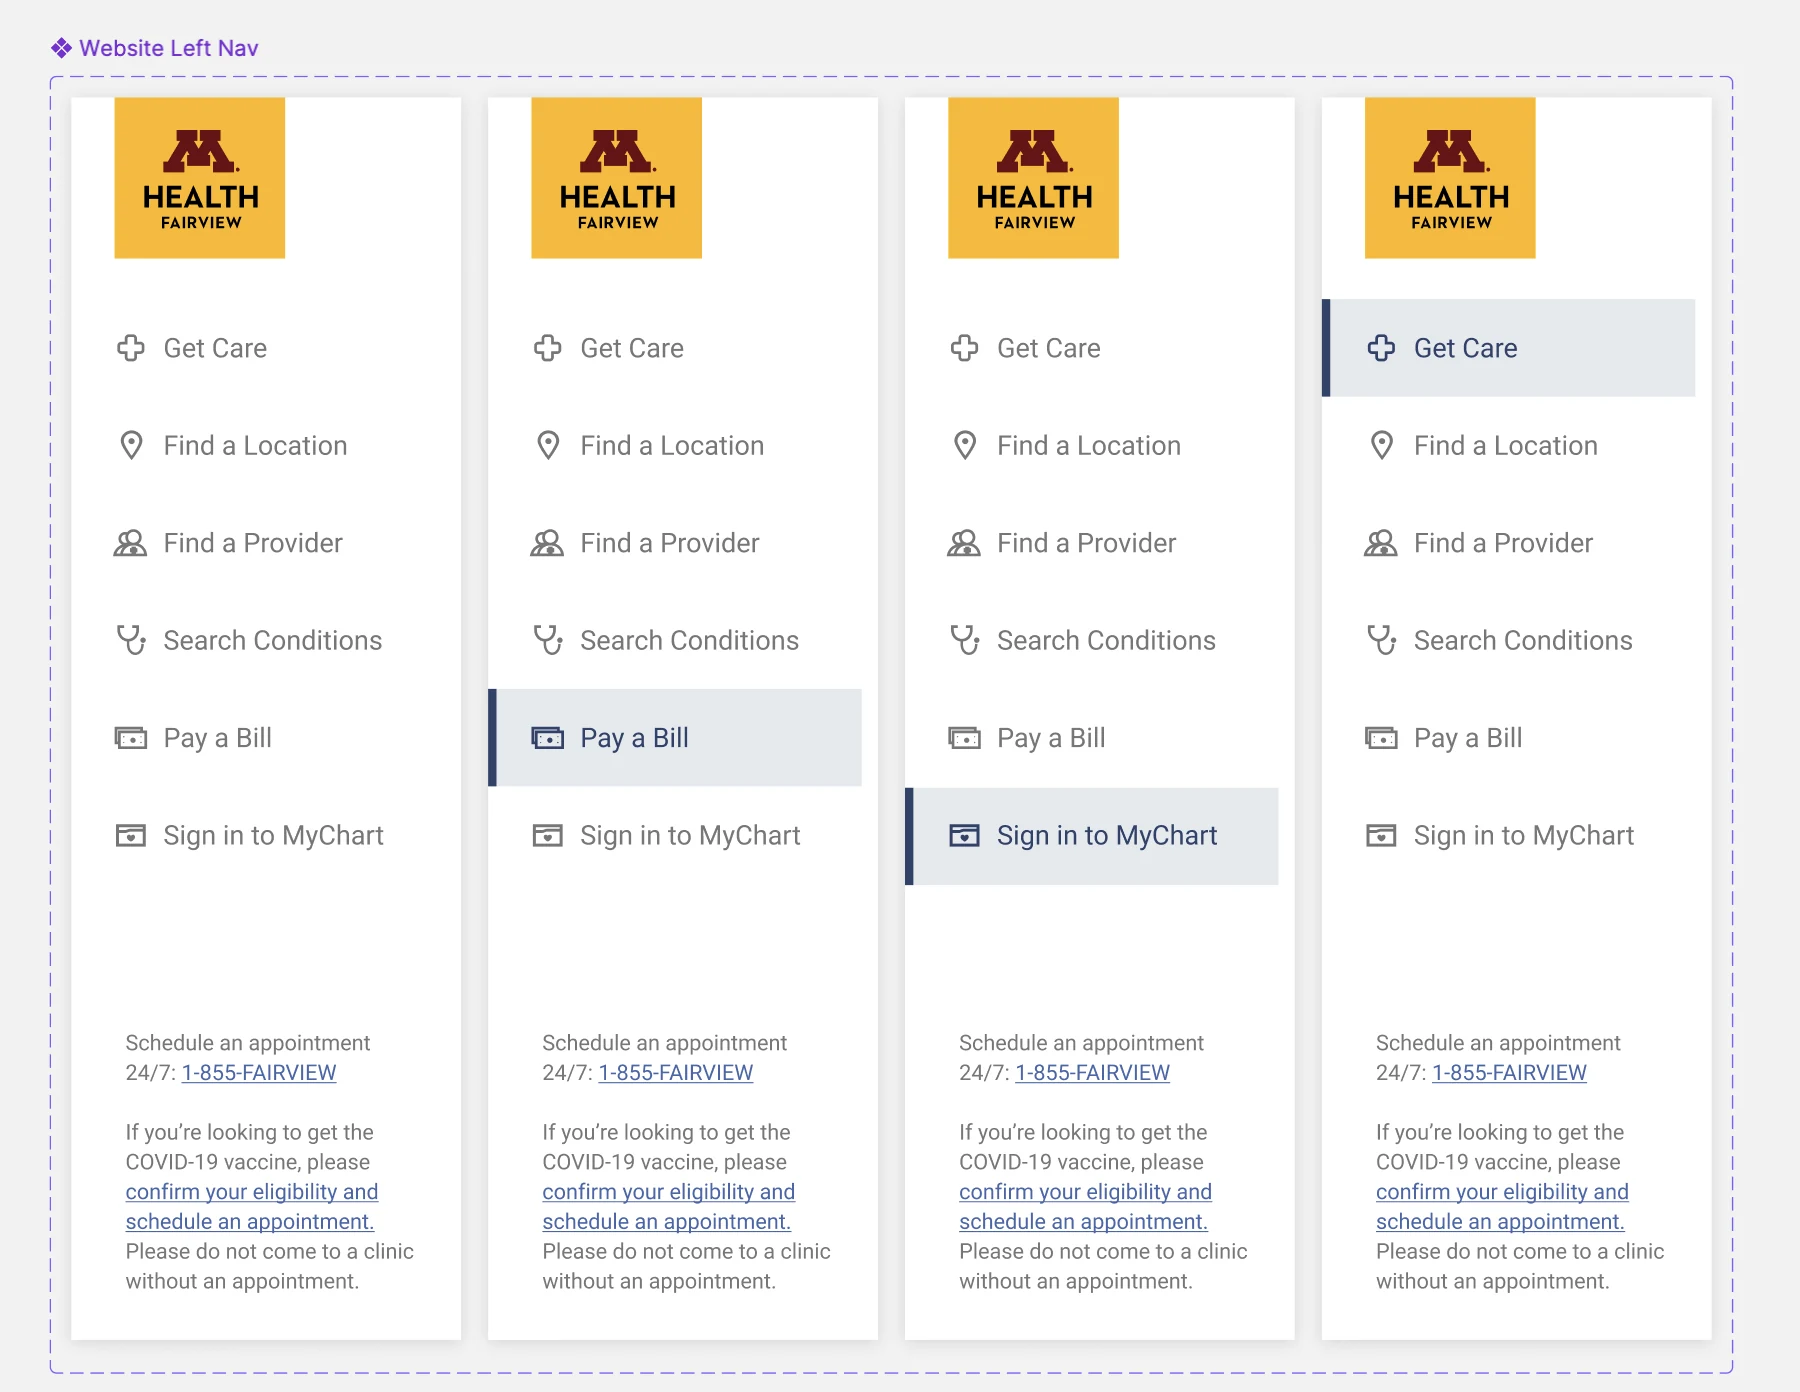Select Find a Location text in second panel
This screenshot has width=1800, height=1392.
pyautogui.click(x=672, y=445)
